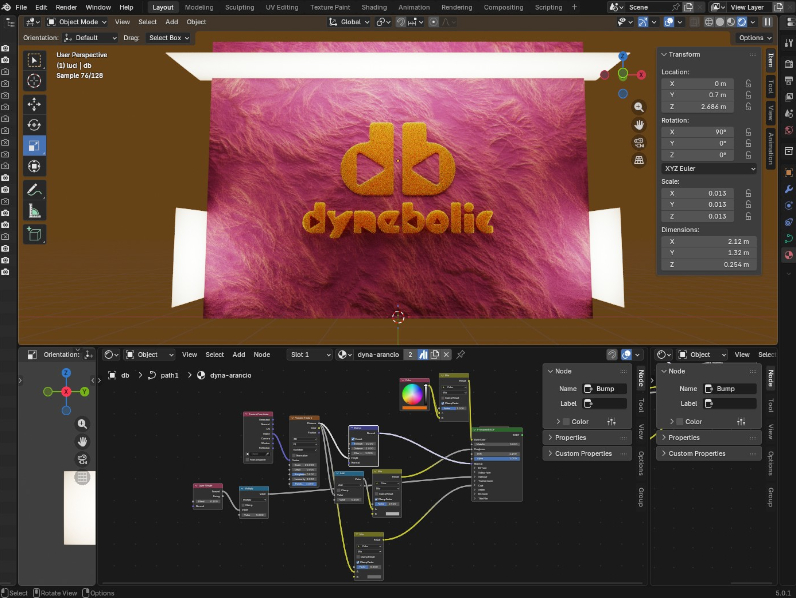Click the pan hand icon in viewport
Image resolution: width=796 pixels, height=598 pixels.
point(640,125)
